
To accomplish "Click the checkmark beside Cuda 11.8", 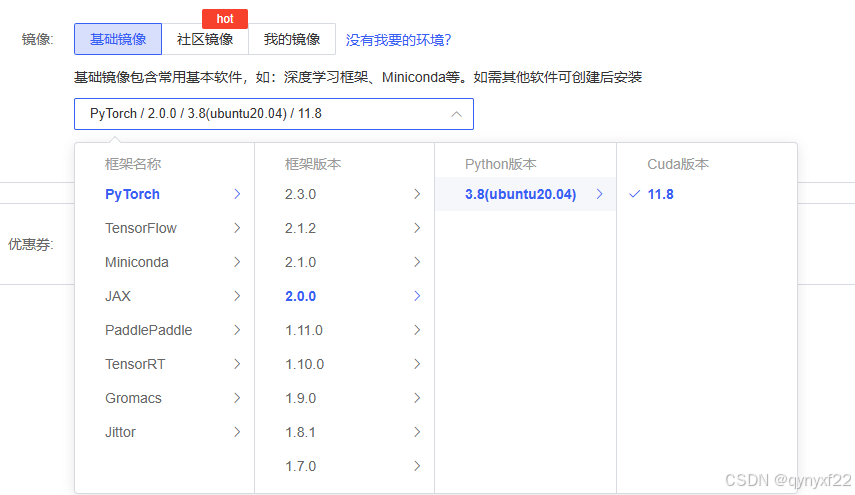I will (634, 194).
